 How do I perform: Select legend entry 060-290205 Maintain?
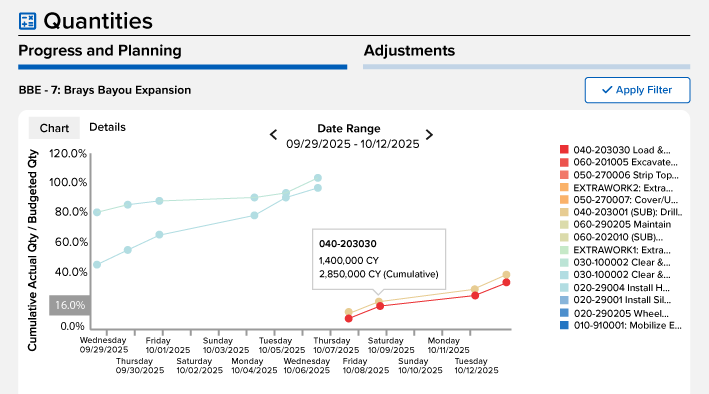tap(622, 224)
